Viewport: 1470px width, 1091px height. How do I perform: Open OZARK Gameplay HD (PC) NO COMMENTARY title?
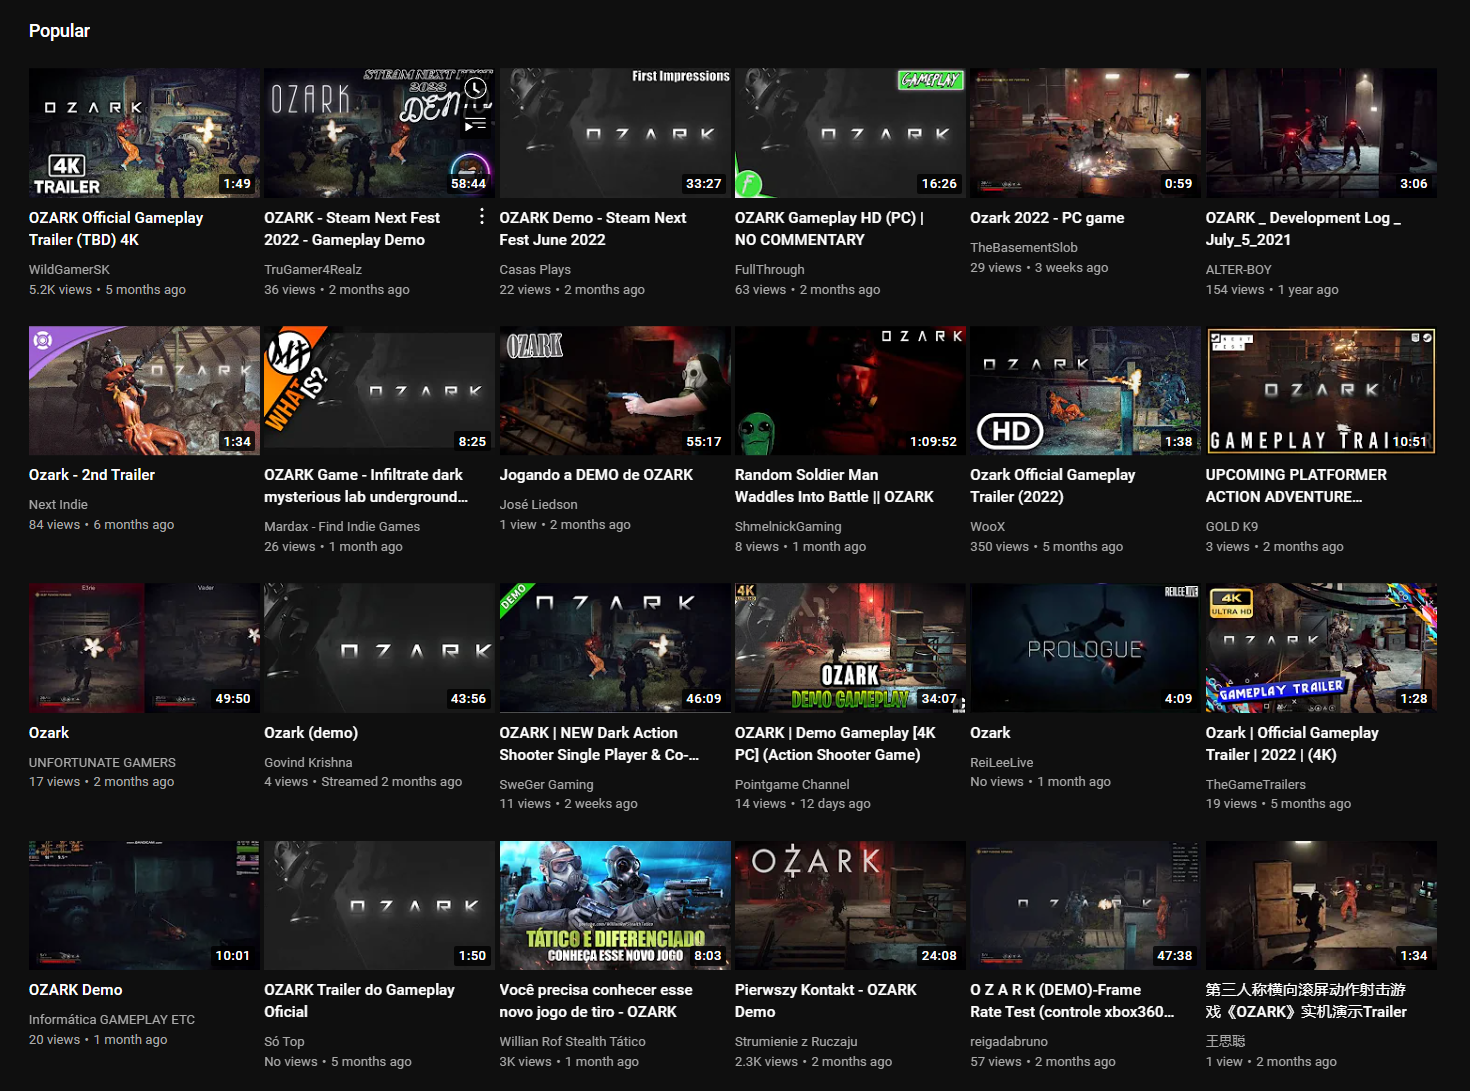point(828,228)
